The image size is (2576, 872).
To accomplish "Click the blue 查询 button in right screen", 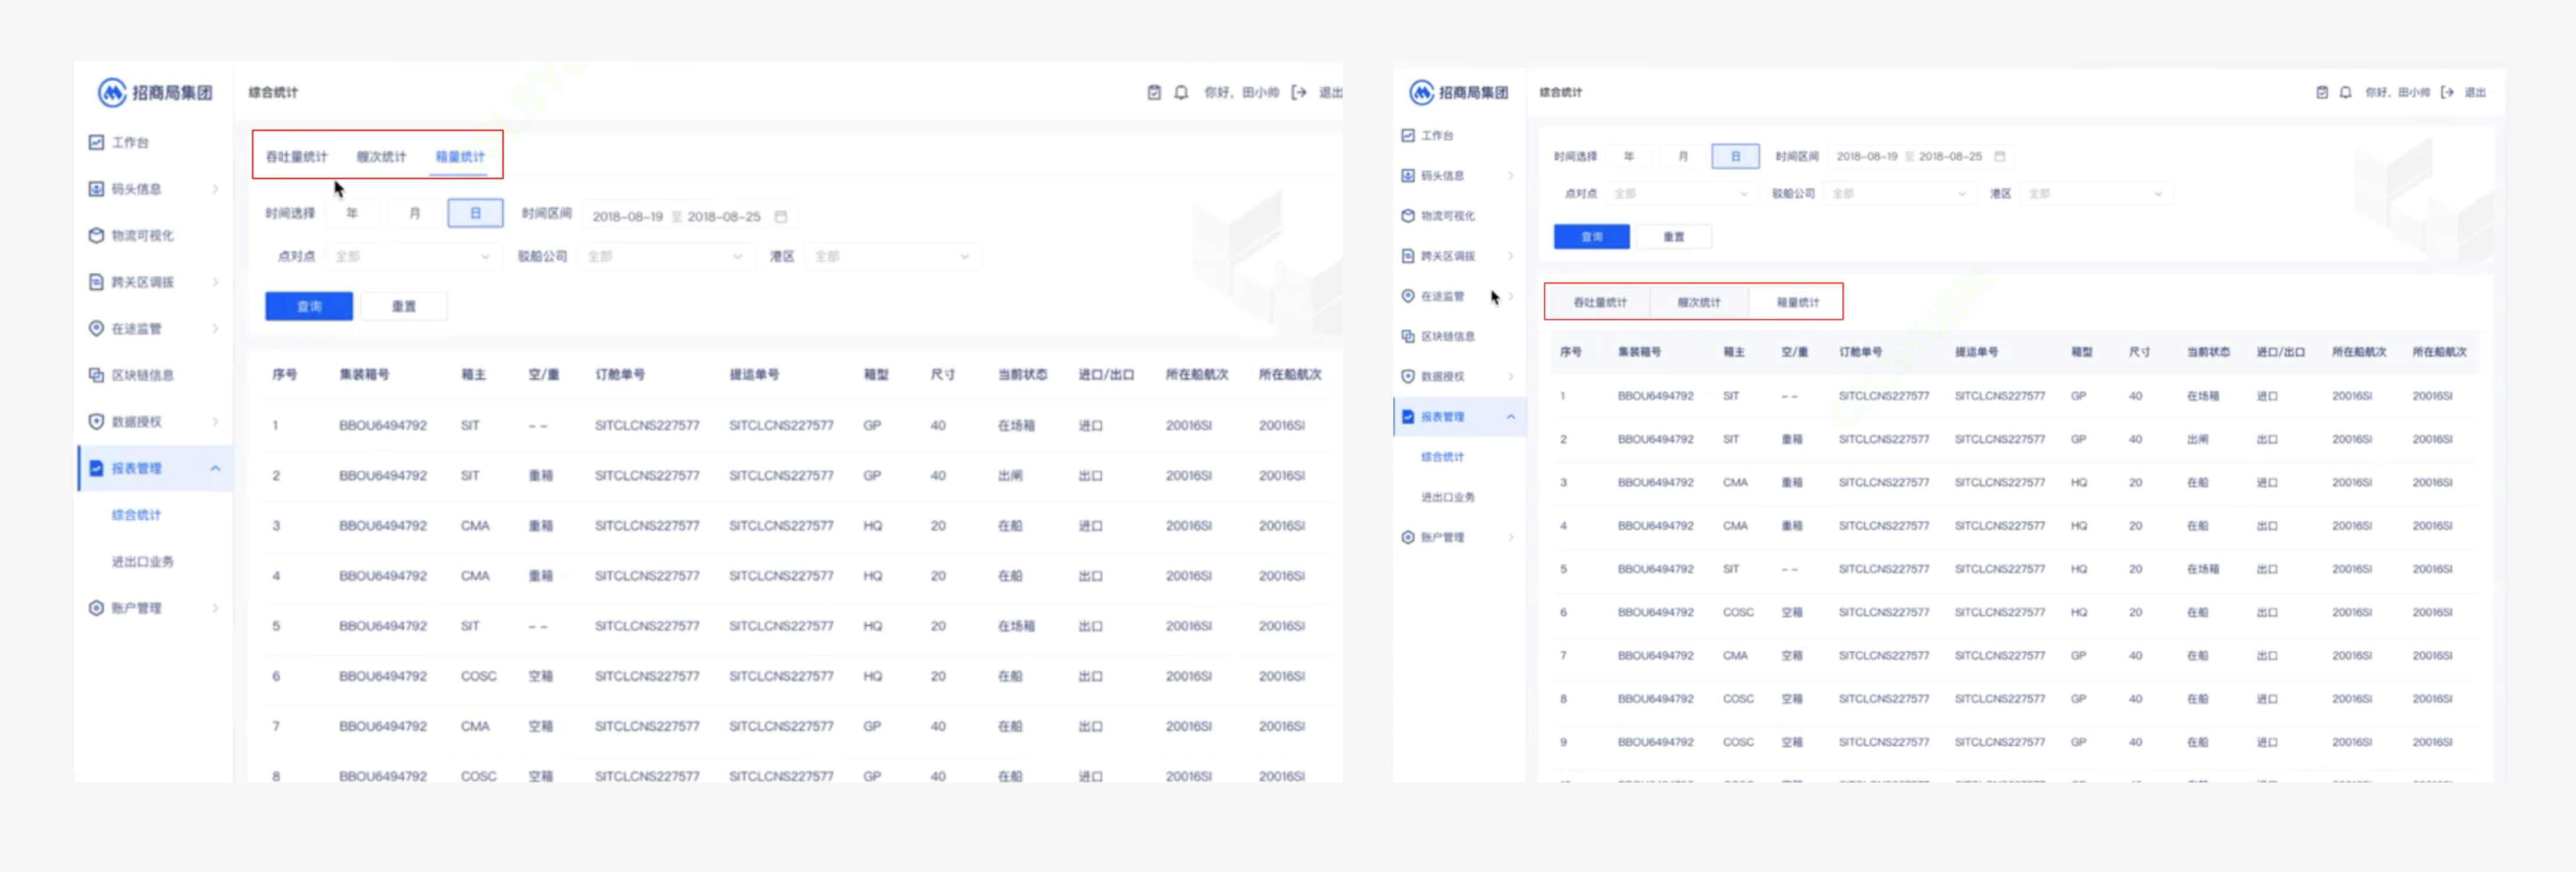I will (x=1591, y=237).
